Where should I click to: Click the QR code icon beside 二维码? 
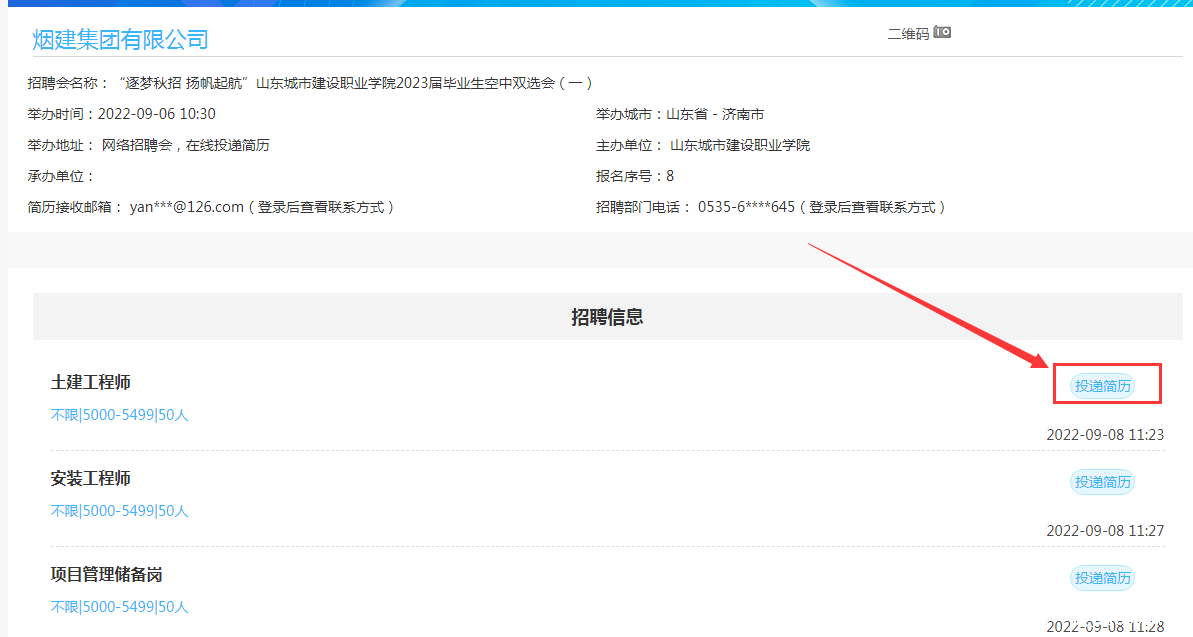pos(942,33)
